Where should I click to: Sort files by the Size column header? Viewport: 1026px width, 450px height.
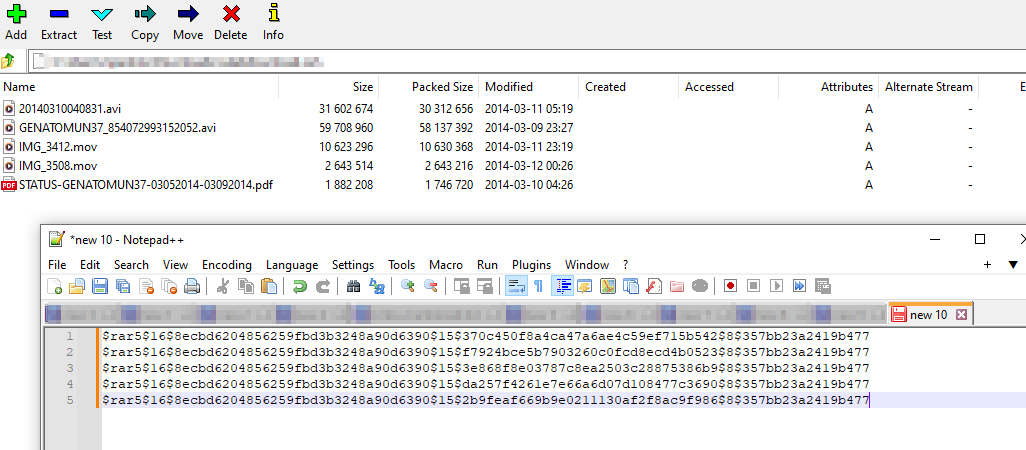[328, 87]
